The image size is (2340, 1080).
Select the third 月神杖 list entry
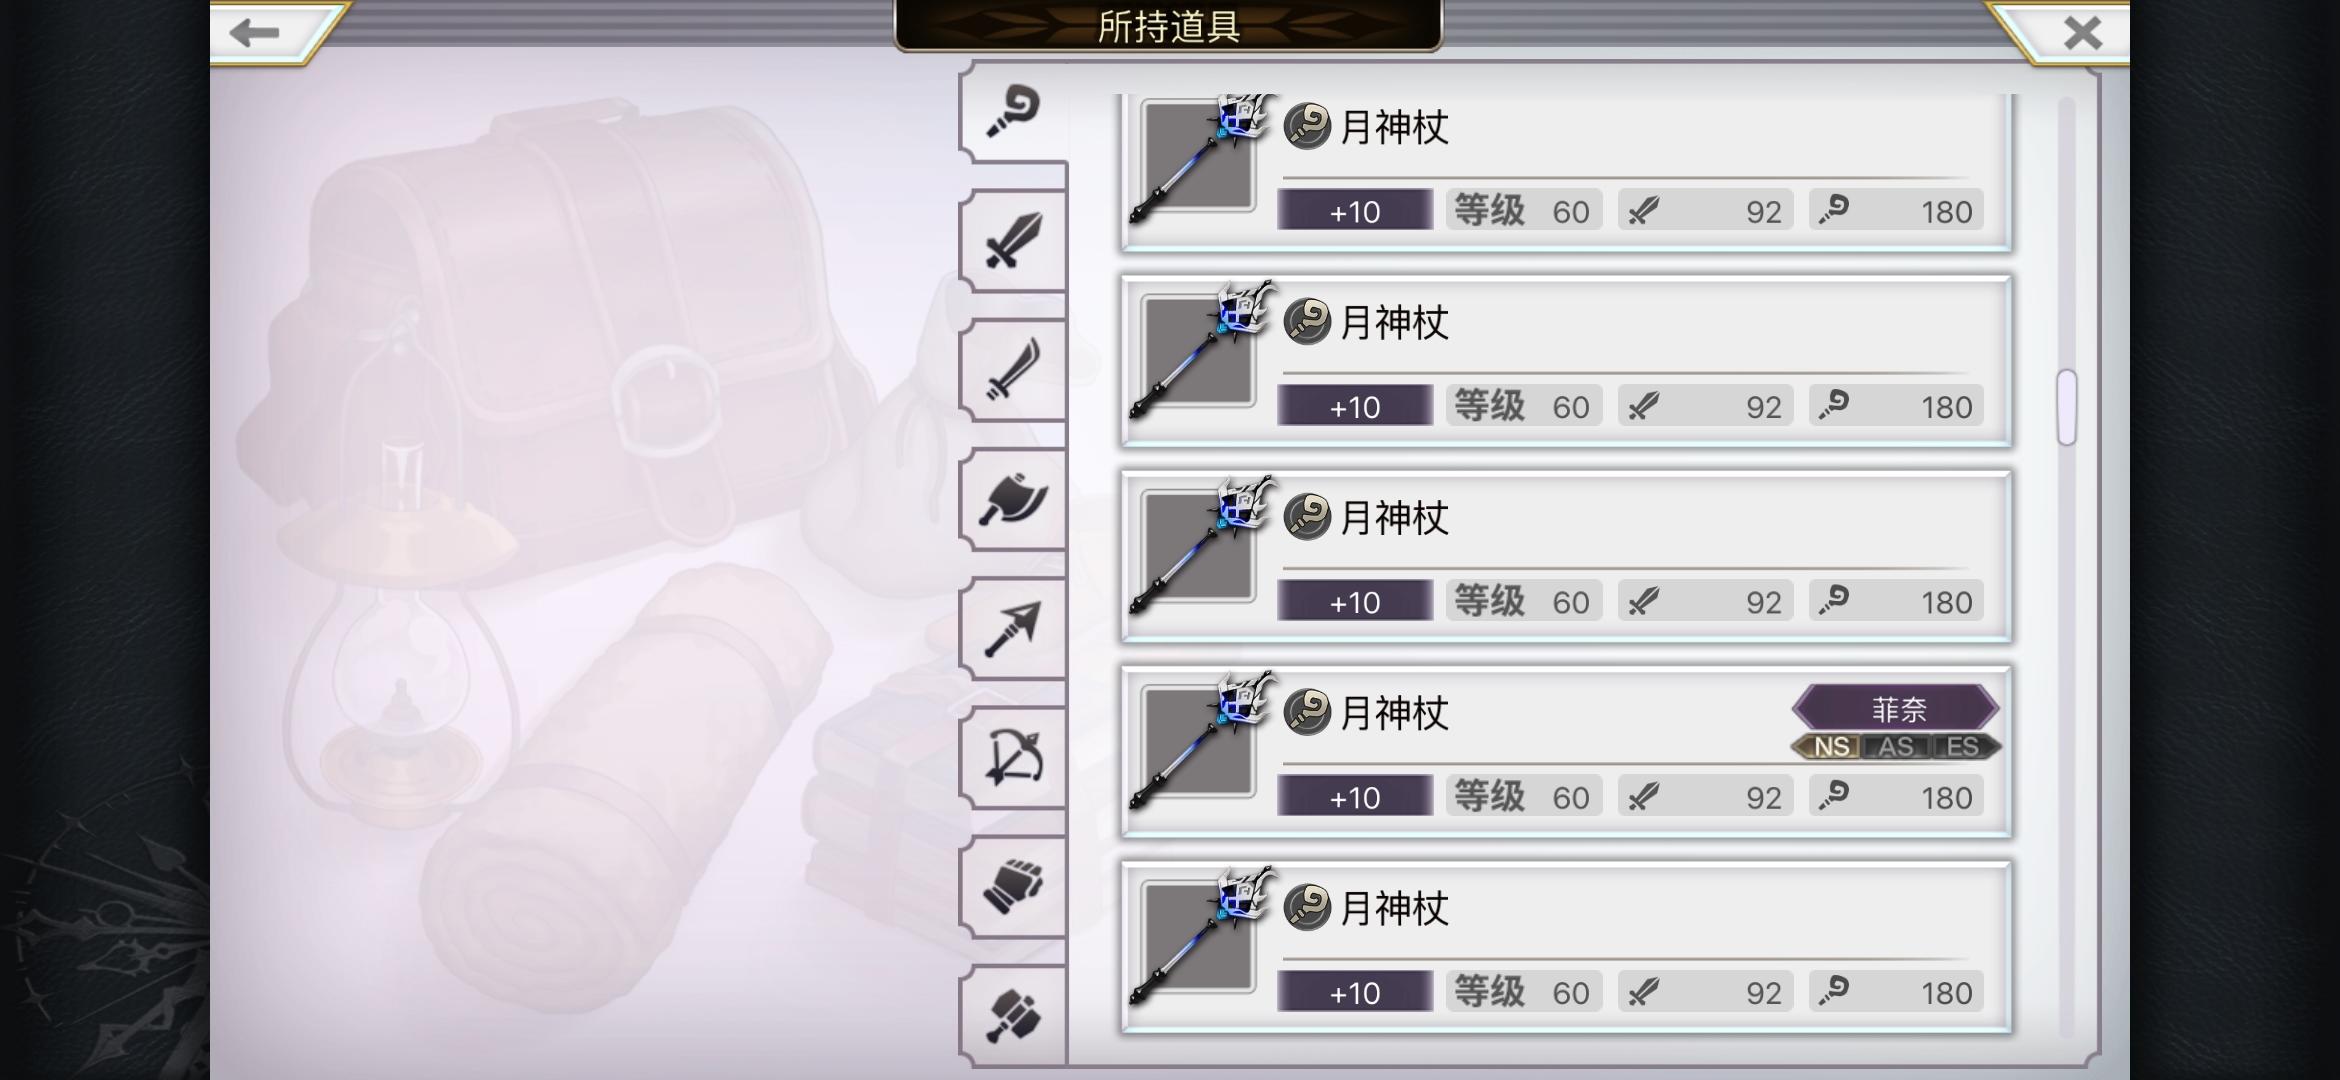click(x=1566, y=557)
